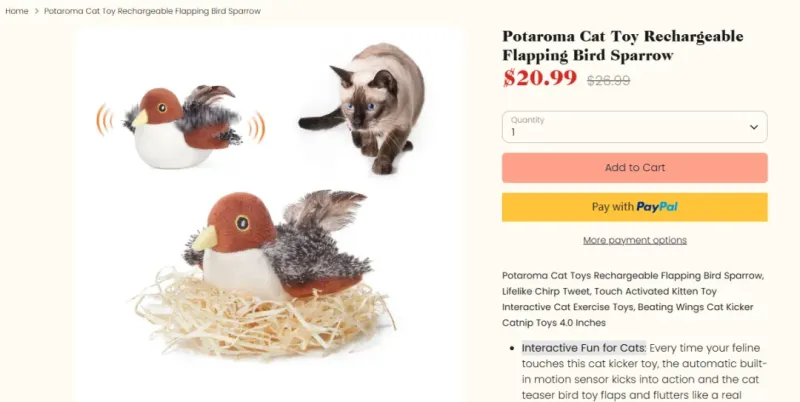Click the bullet point before Interactive Fun
Viewport: 800px width, 402px height.
[512, 348]
